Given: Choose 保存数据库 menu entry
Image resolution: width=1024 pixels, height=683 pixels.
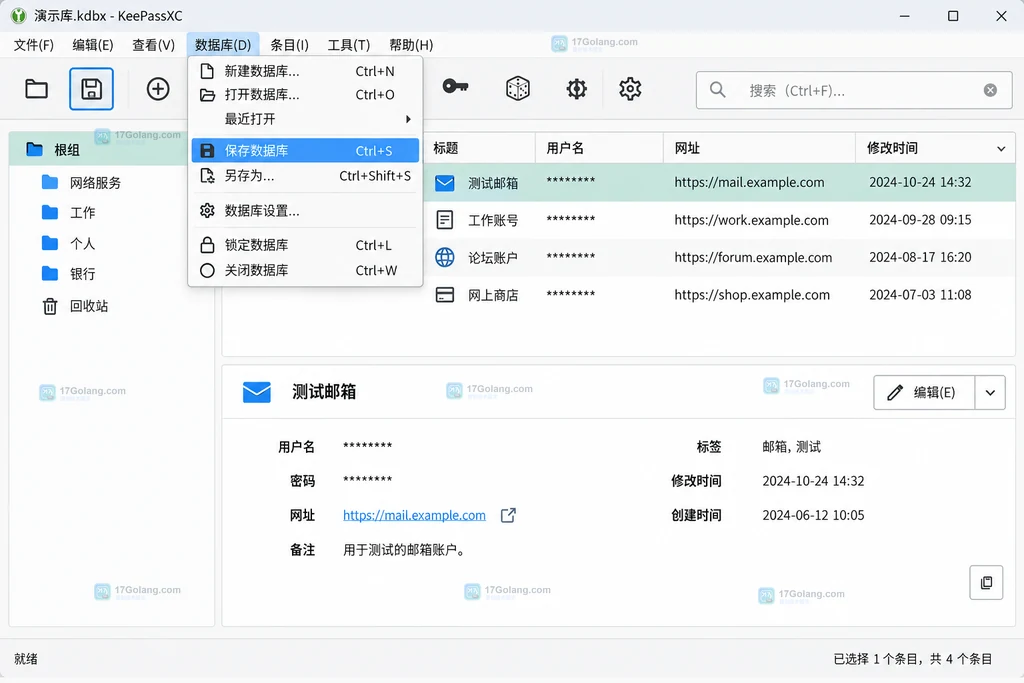Looking at the screenshot, I should pos(305,150).
